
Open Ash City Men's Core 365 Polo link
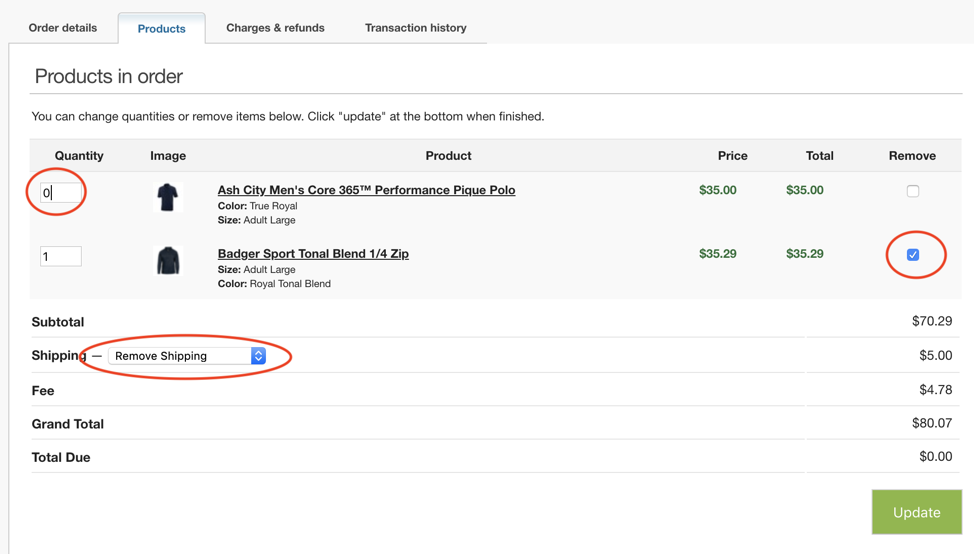click(366, 190)
